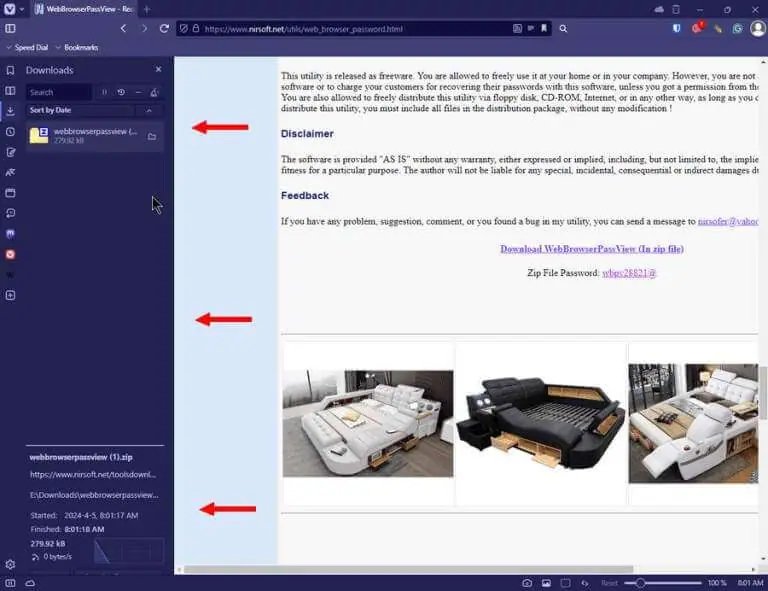Click the black bed advertisement image
The image size is (768, 591).
pos(541,423)
